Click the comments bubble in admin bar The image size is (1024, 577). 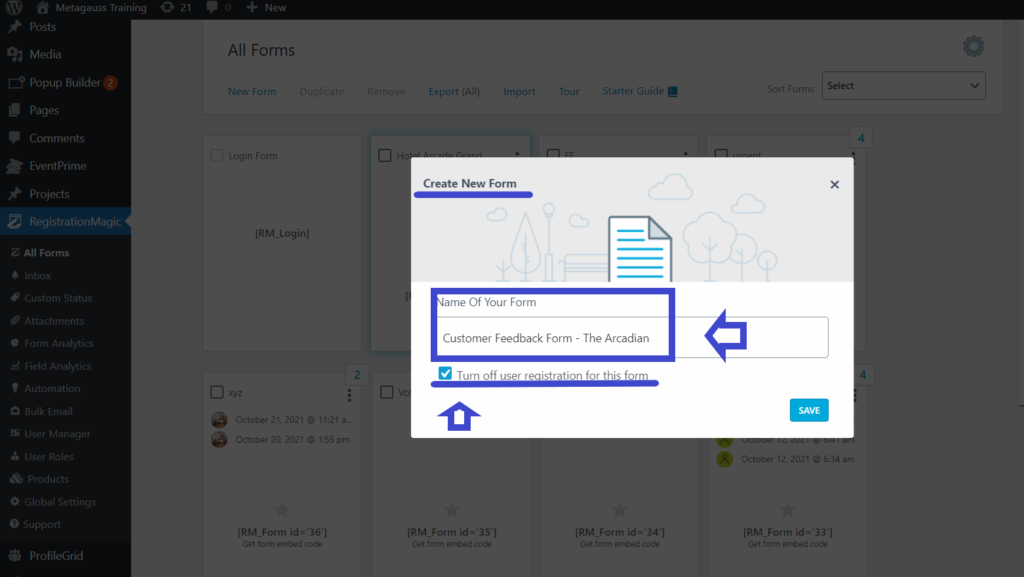[x=210, y=6]
